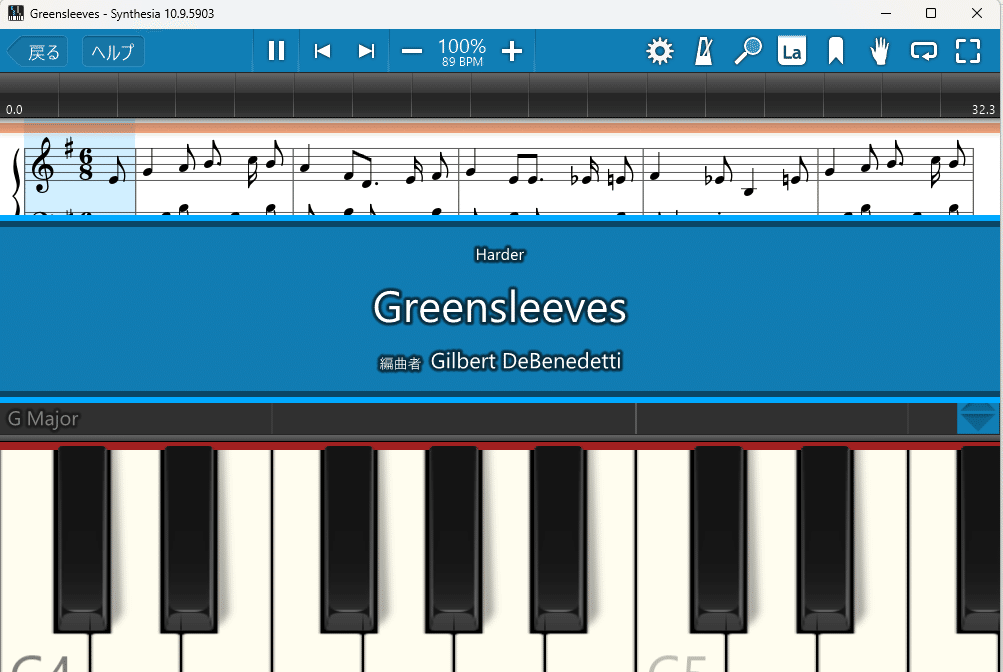
Task: Click arranger name Gilbert DeBenedetti
Action: click(x=526, y=361)
